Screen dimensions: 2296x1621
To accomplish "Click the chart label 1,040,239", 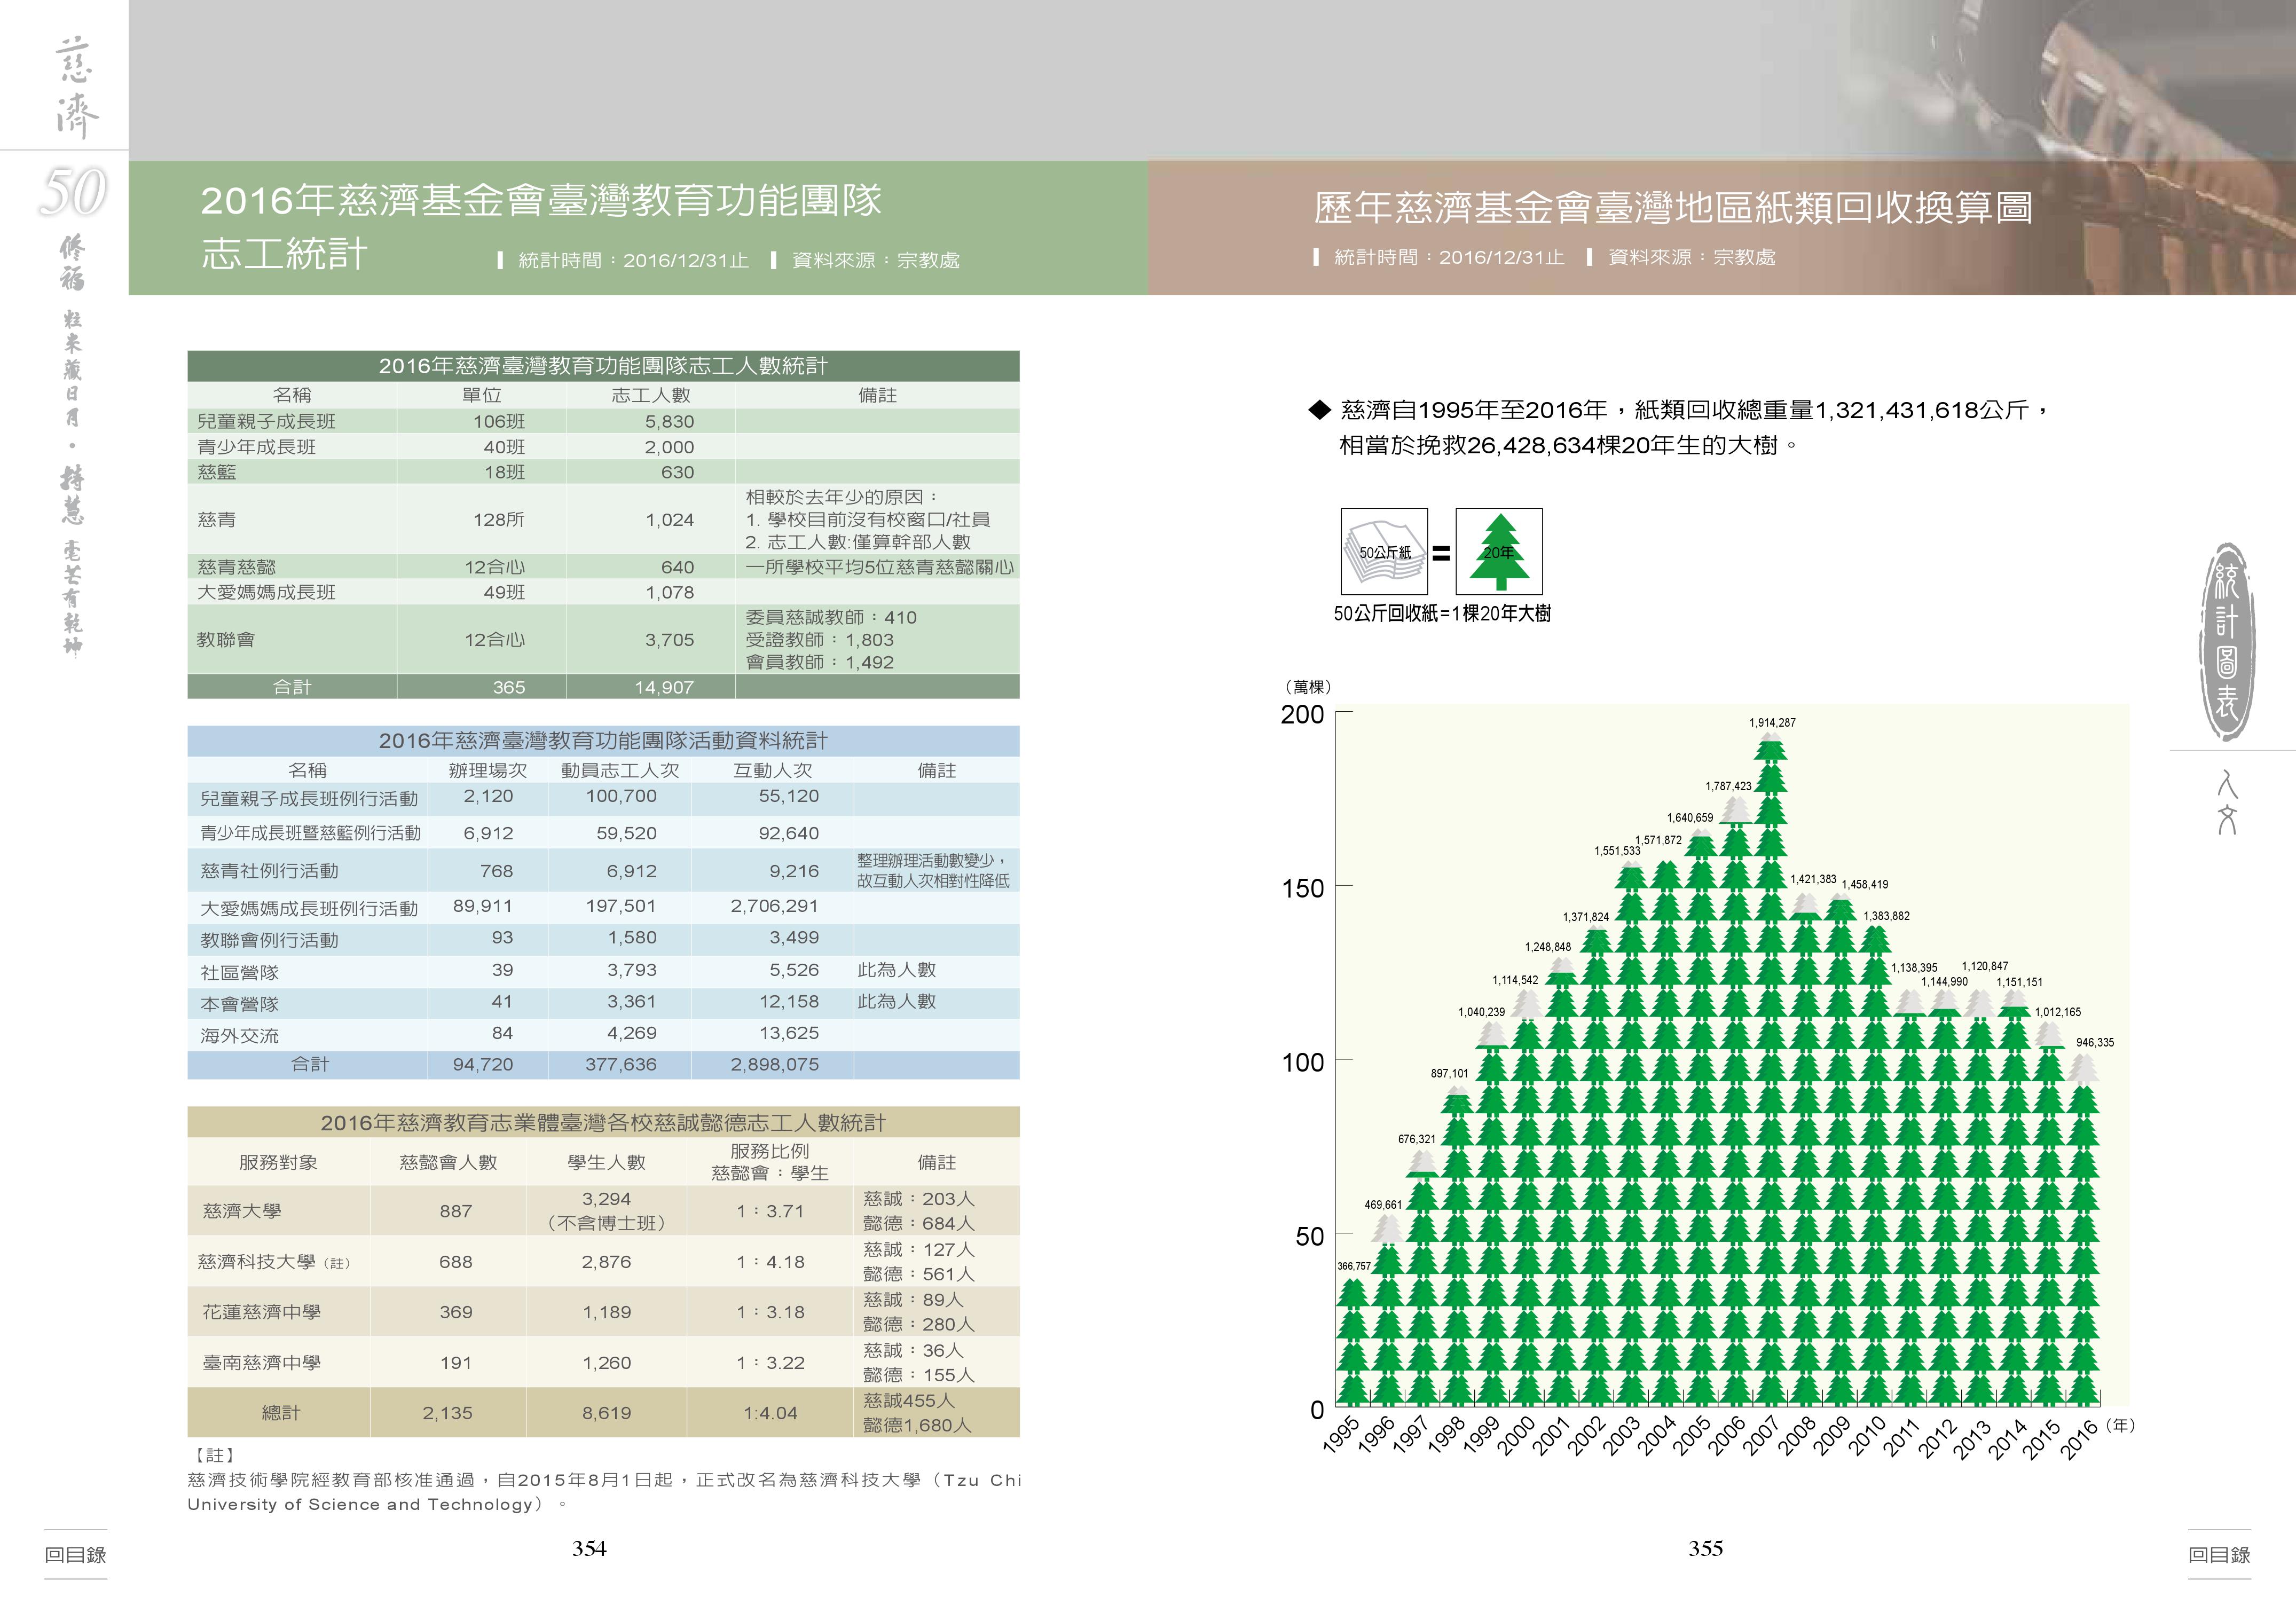I will point(1481,1012).
